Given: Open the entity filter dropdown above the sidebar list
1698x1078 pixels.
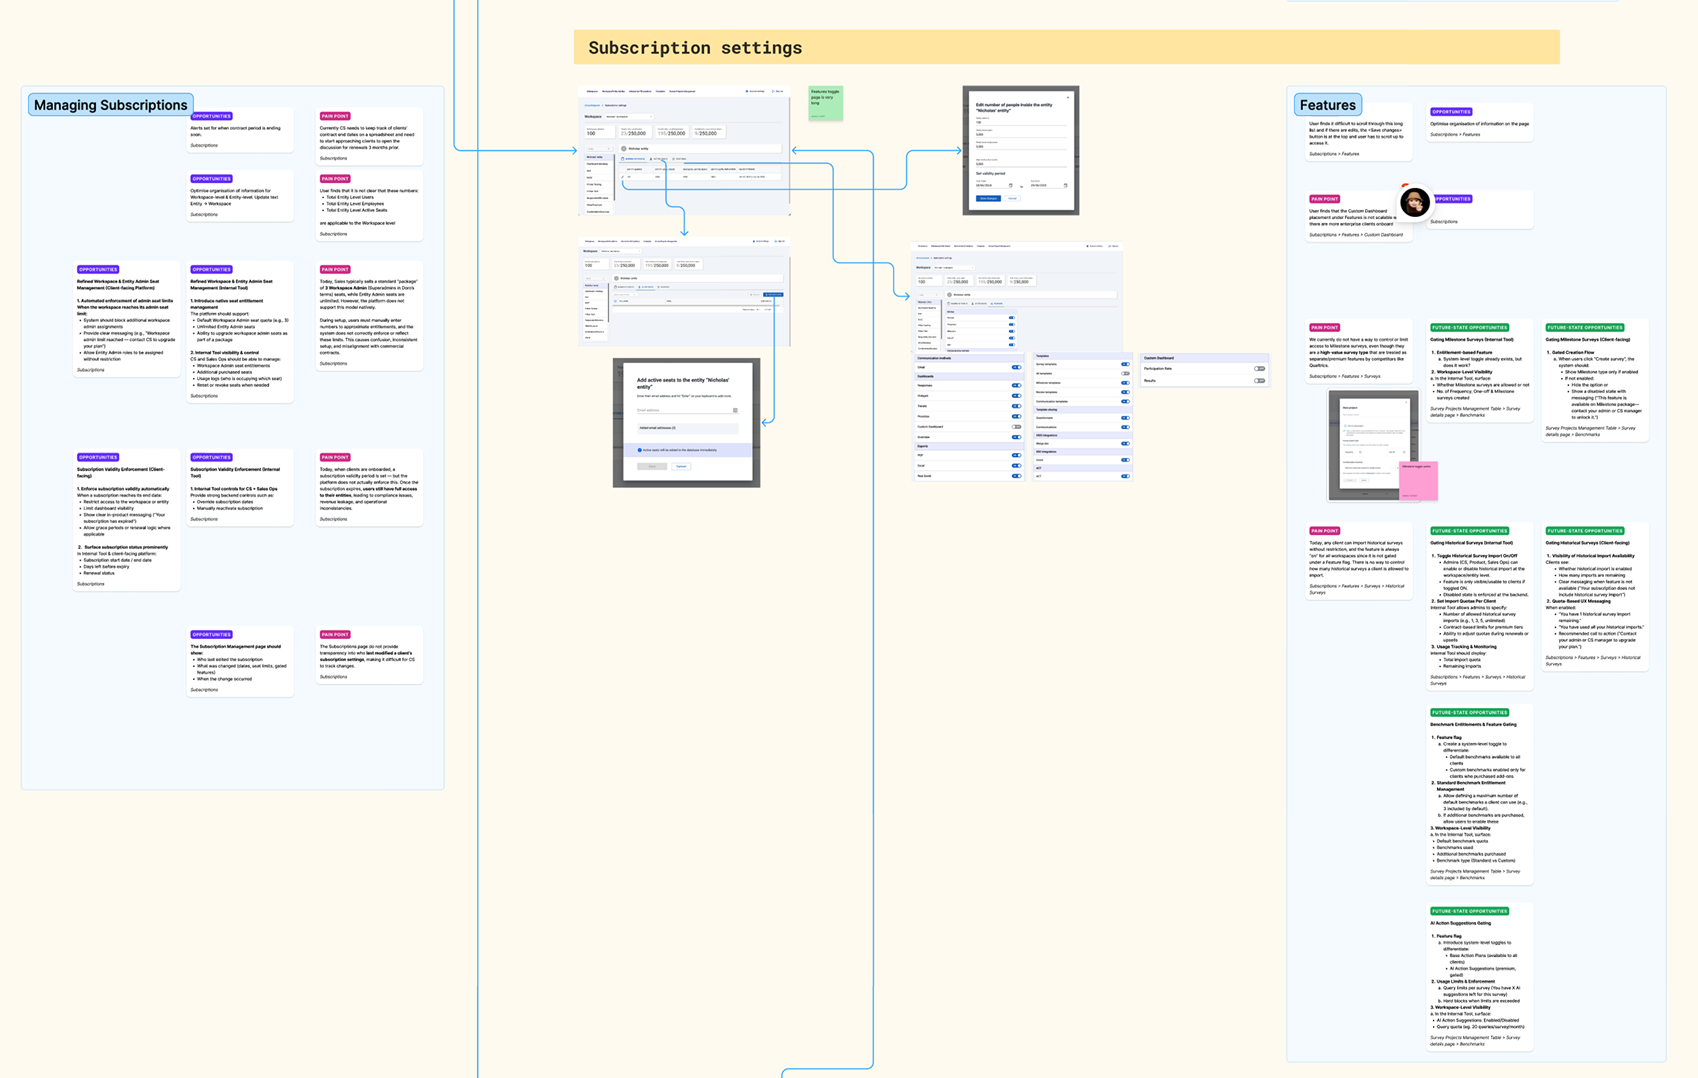Looking at the screenshot, I should (600, 149).
